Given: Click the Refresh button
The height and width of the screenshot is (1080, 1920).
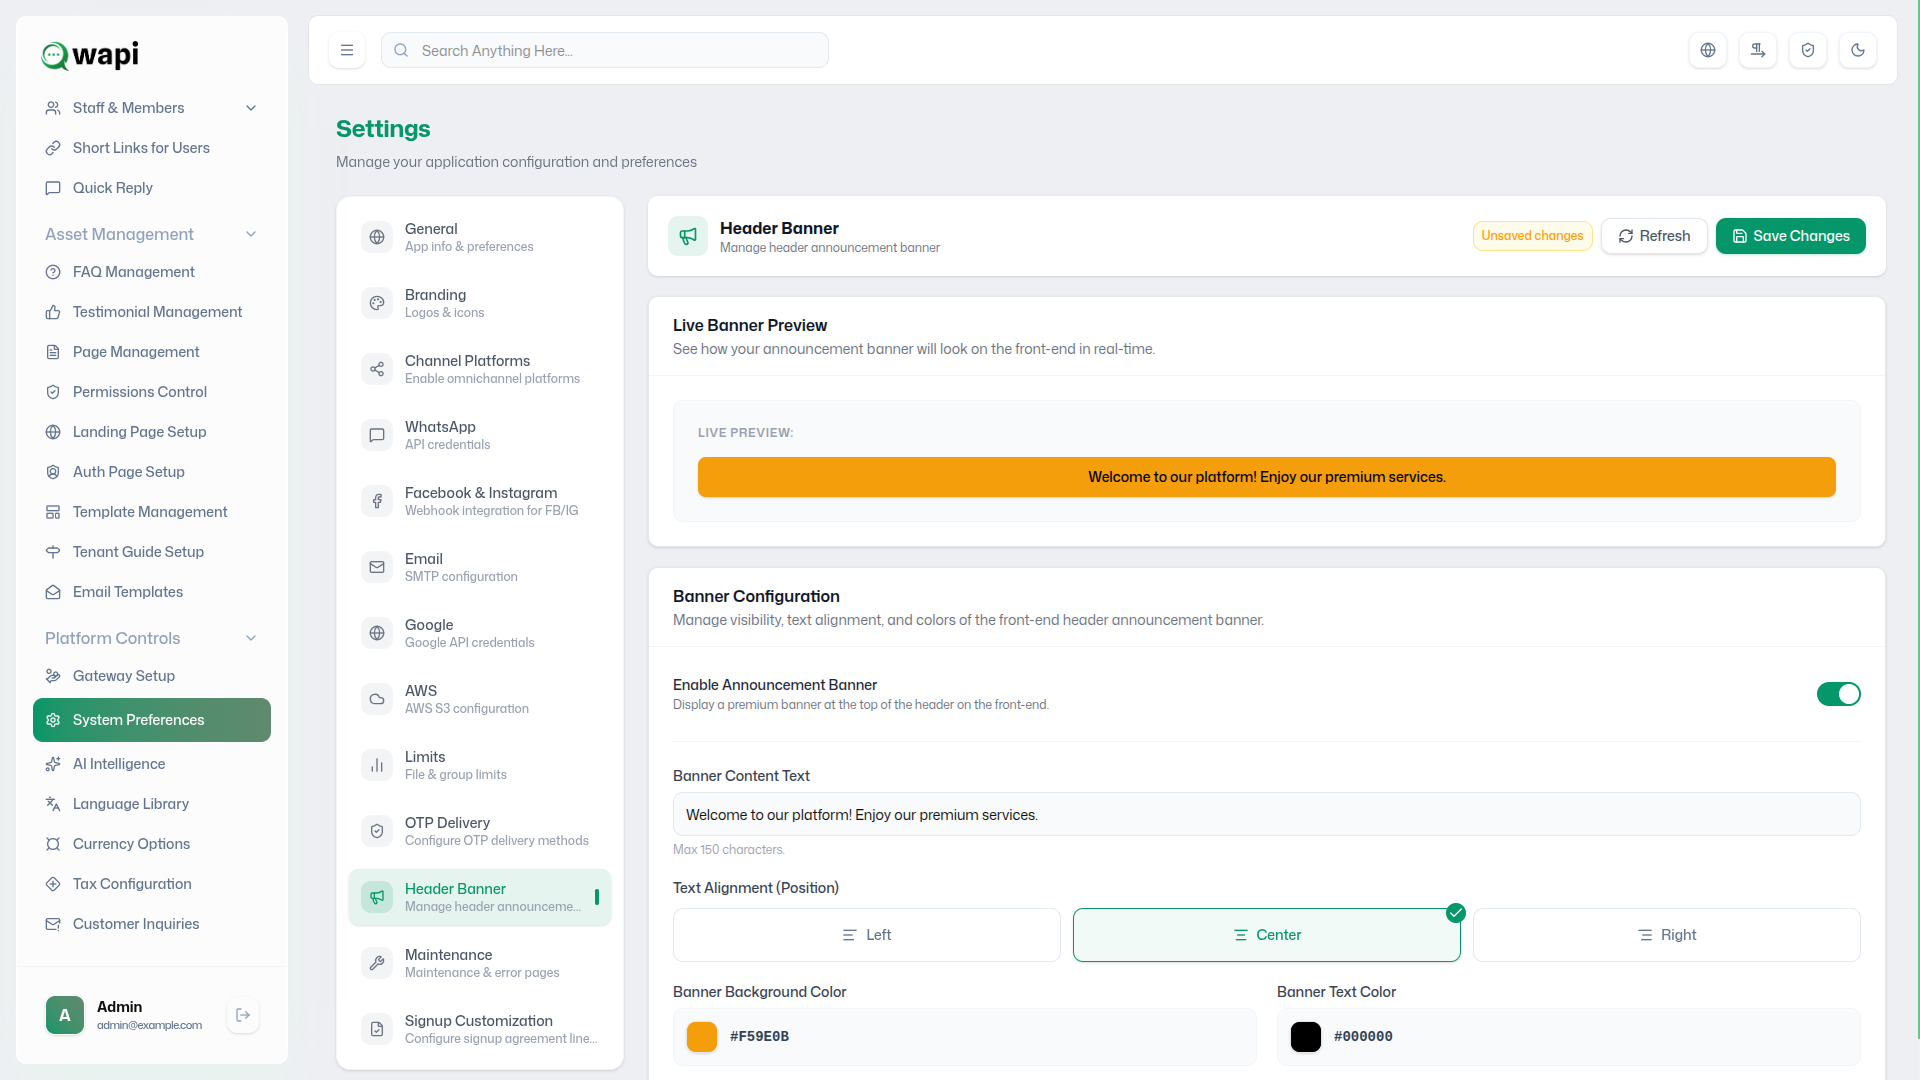Looking at the screenshot, I should (x=1654, y=236).
